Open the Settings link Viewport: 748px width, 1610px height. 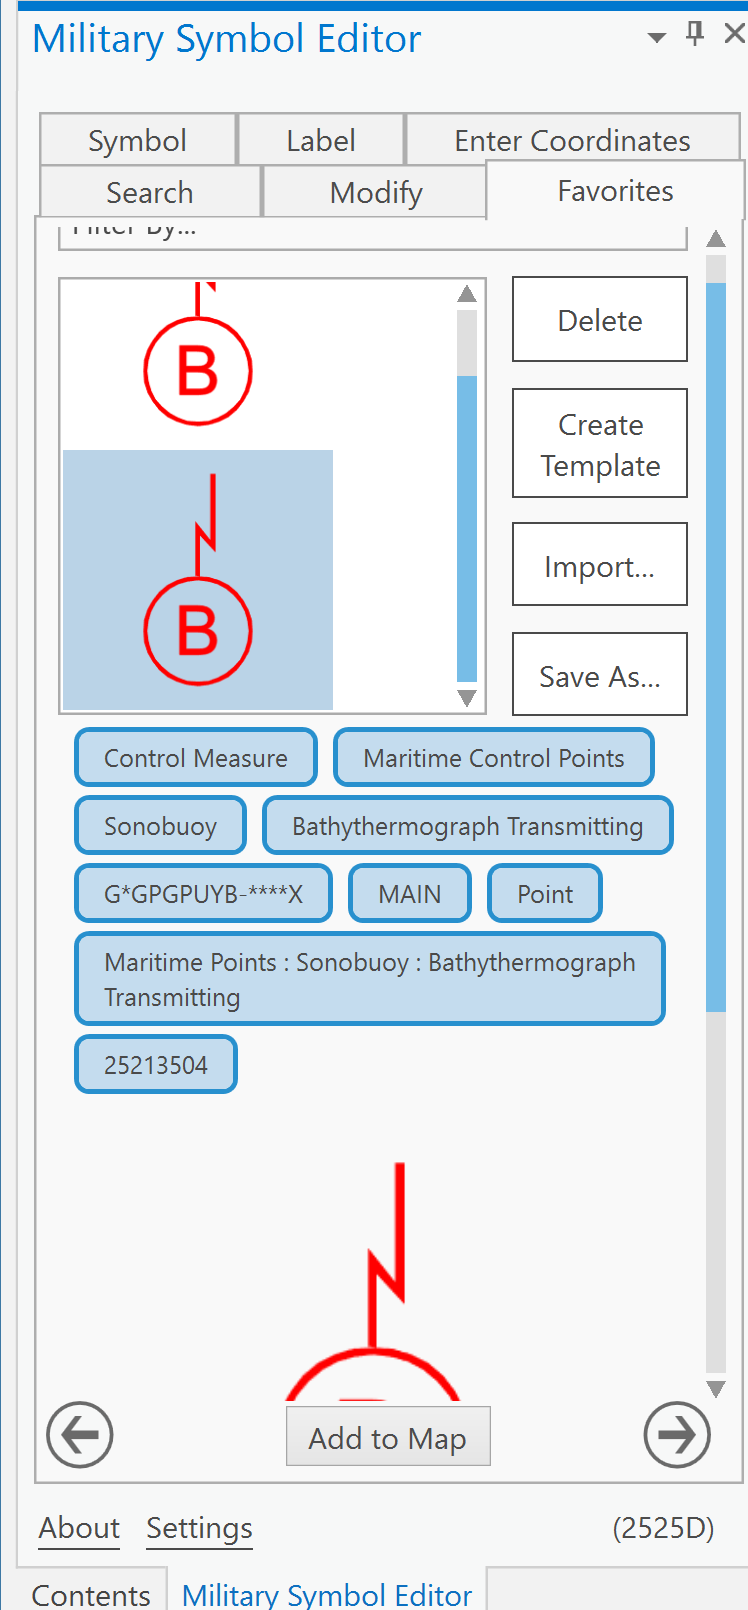(198, 1528)
